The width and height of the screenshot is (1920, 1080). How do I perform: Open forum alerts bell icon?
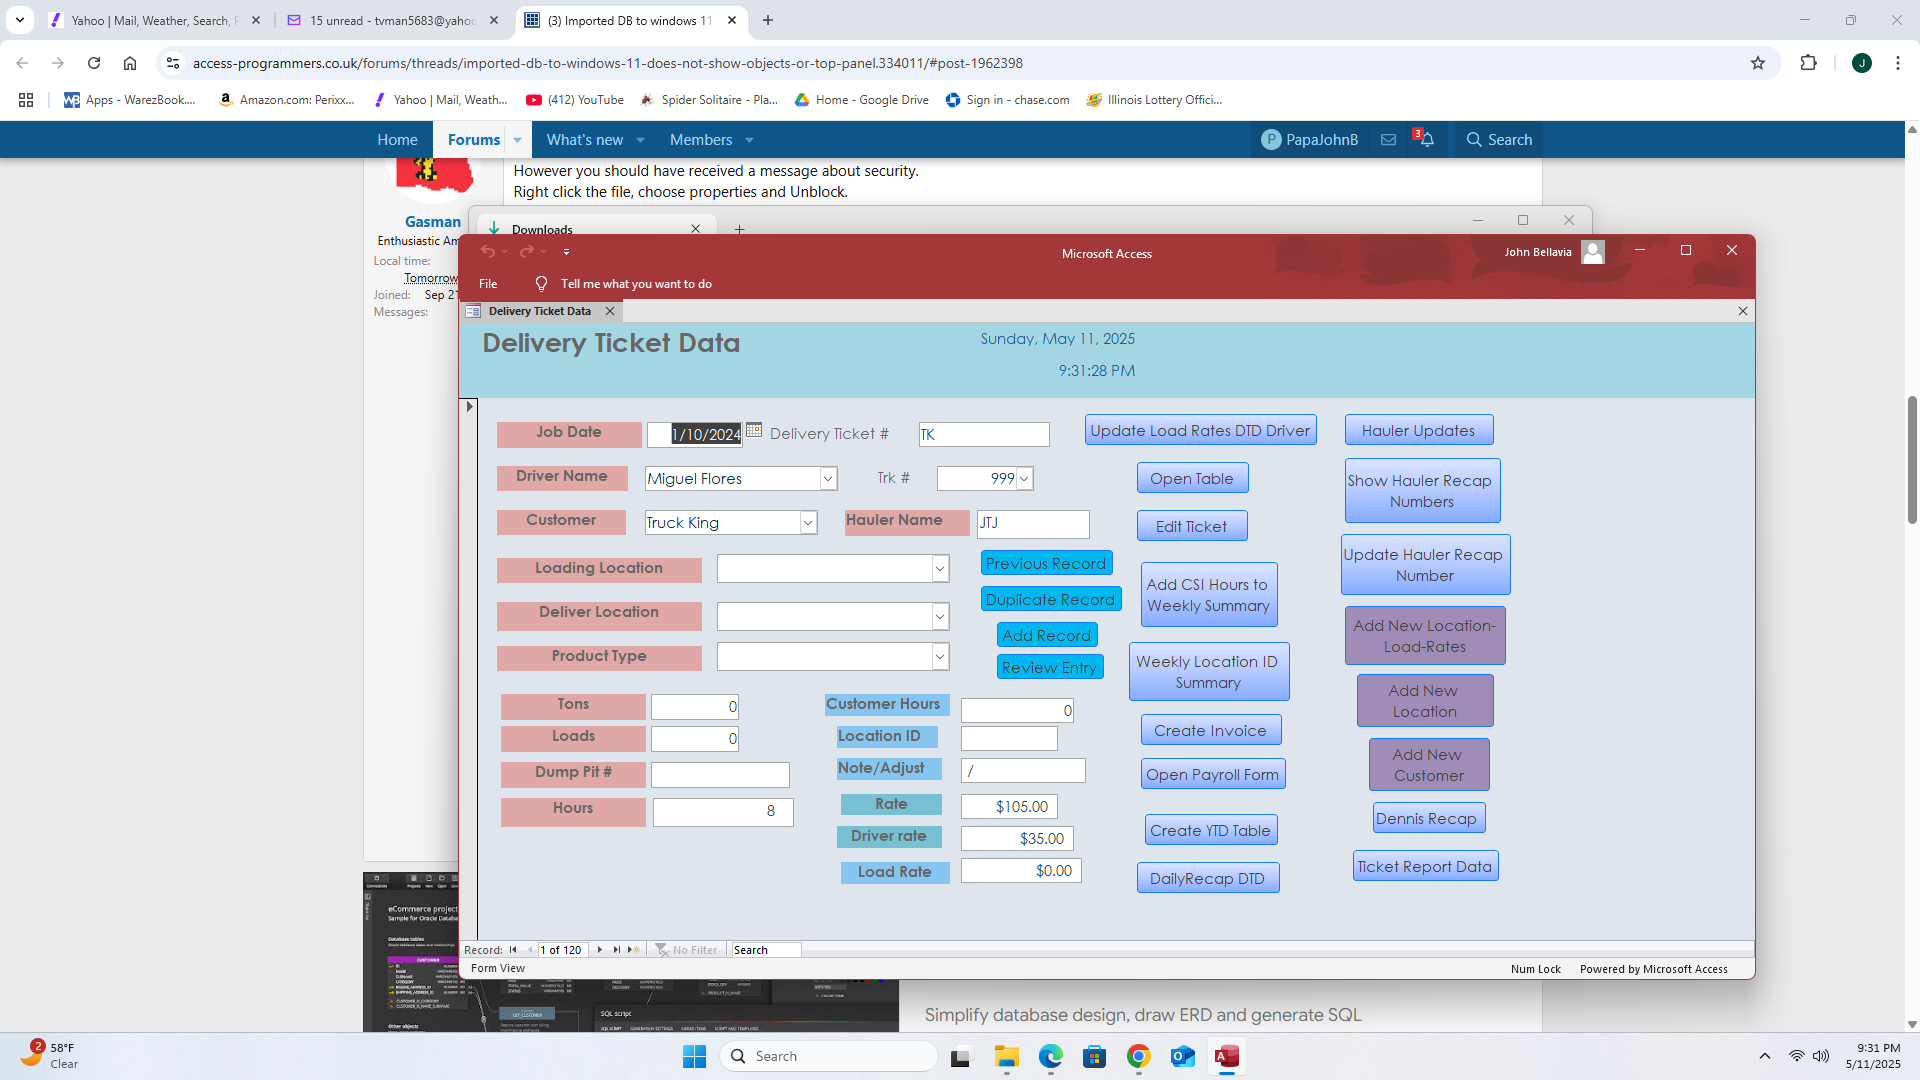click(1427, 140)
